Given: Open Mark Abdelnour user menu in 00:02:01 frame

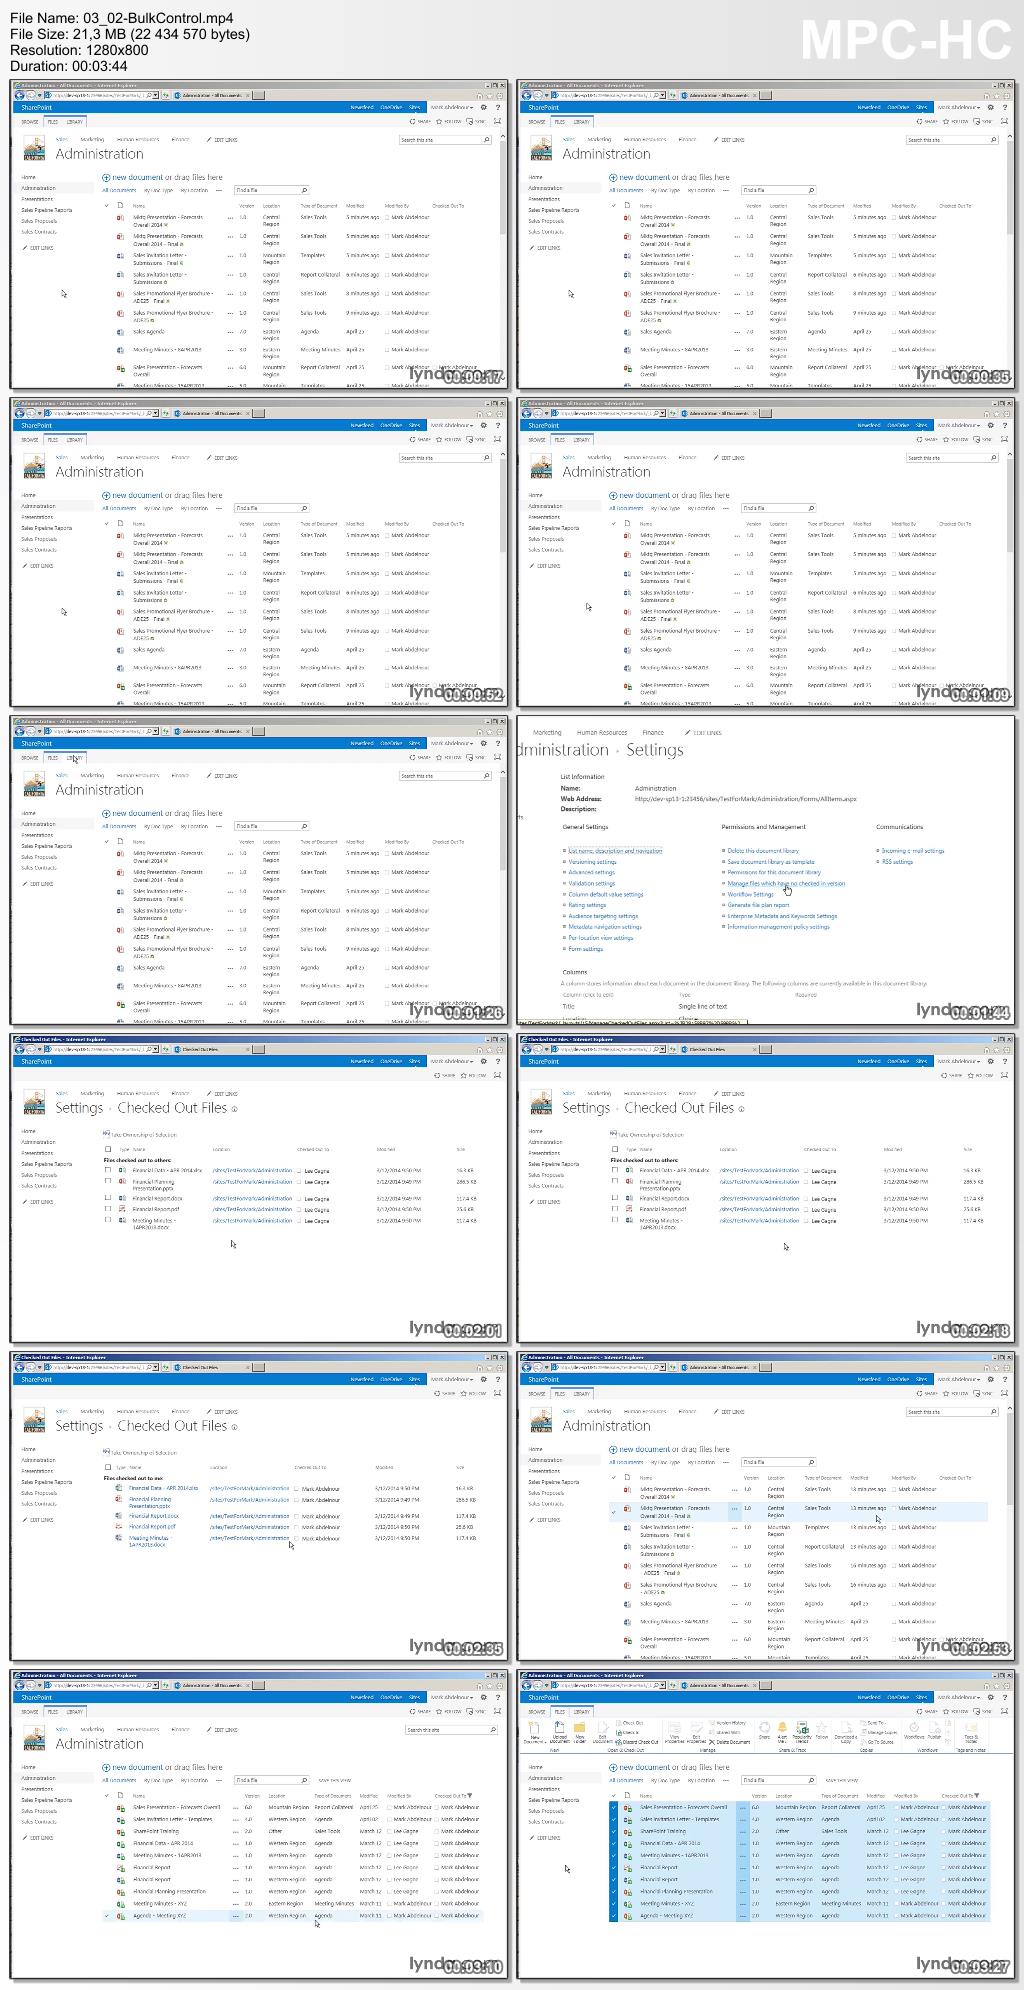Looking at the screenshot, I should pyautogui.click(x=452, y=1061).
